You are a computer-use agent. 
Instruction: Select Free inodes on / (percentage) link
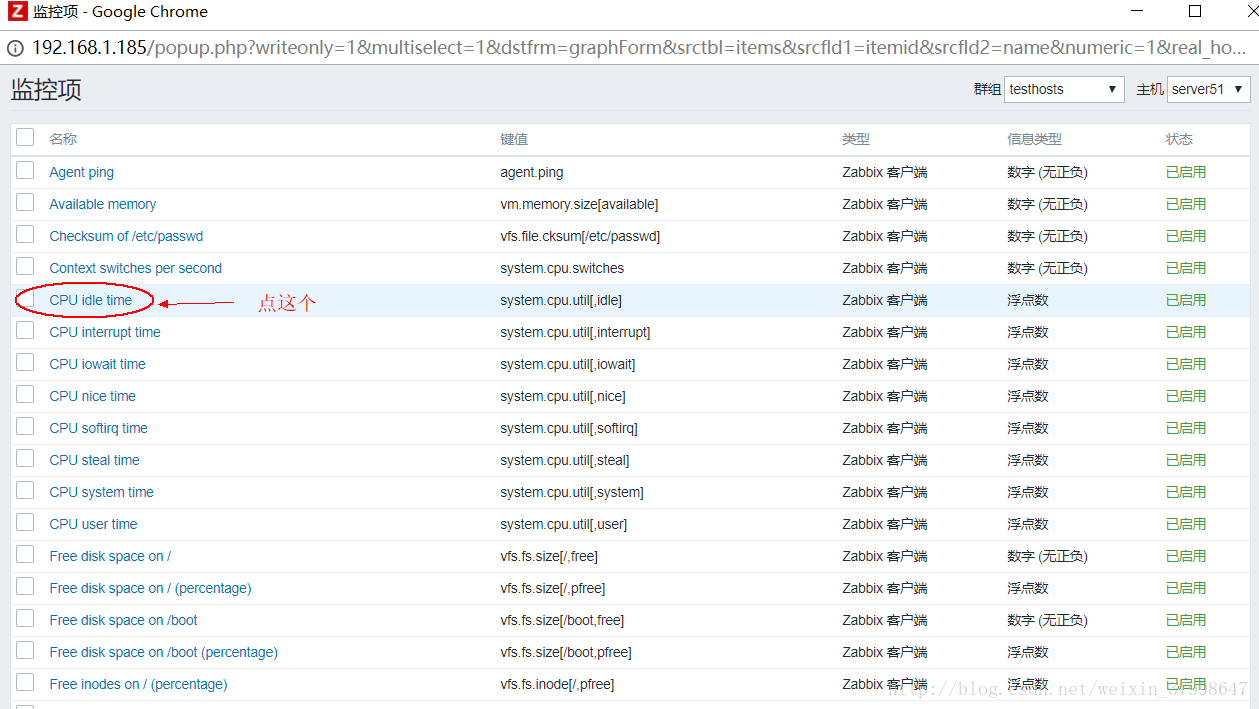point(139,684)
